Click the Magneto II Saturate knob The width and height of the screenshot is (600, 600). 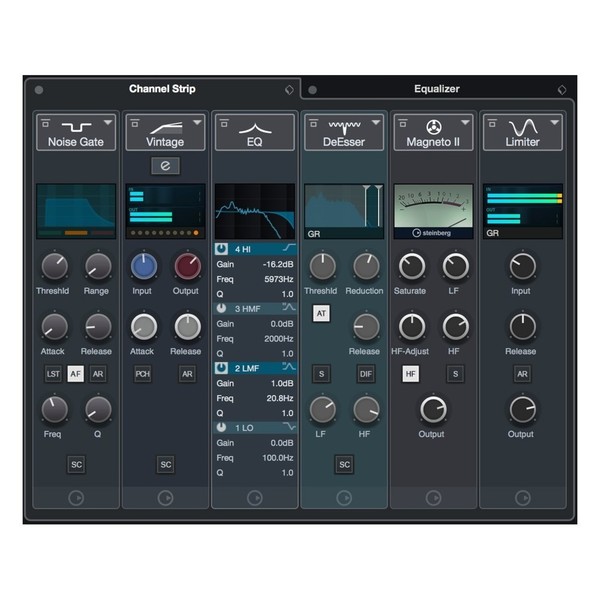coord(412,266)
